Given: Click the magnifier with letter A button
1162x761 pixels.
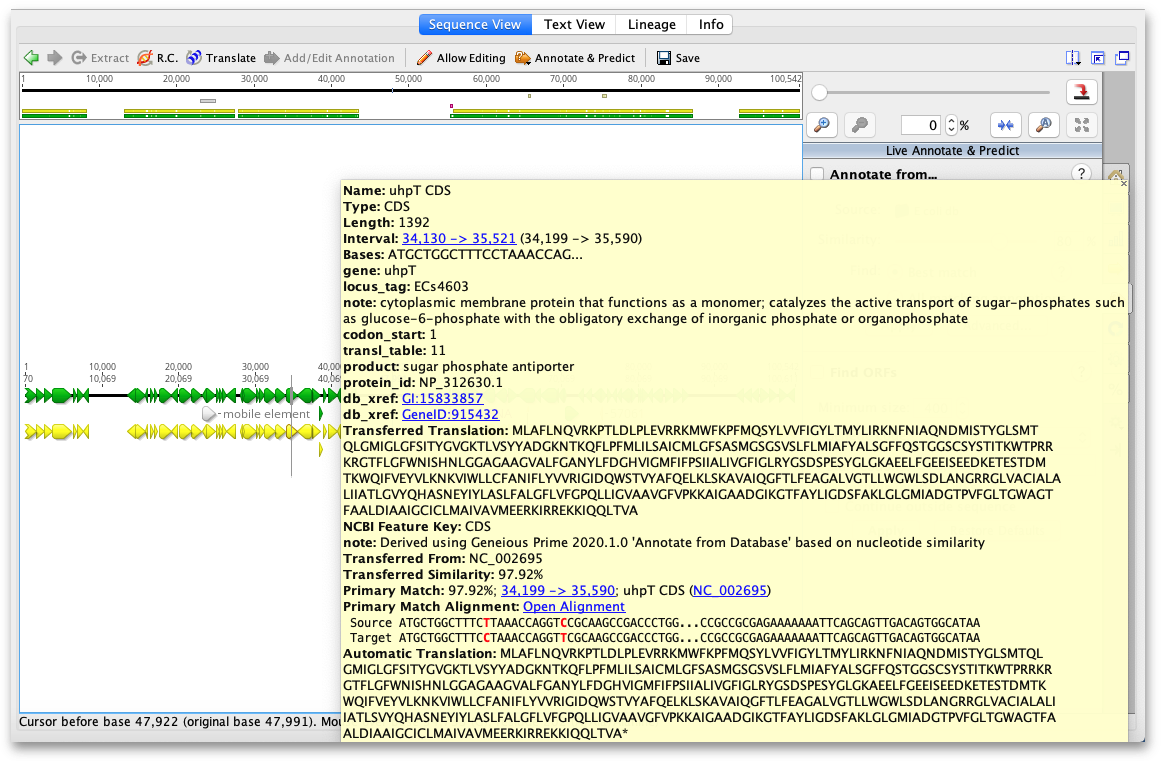Looking at the screenshot, I should (x=1044, y=125).
